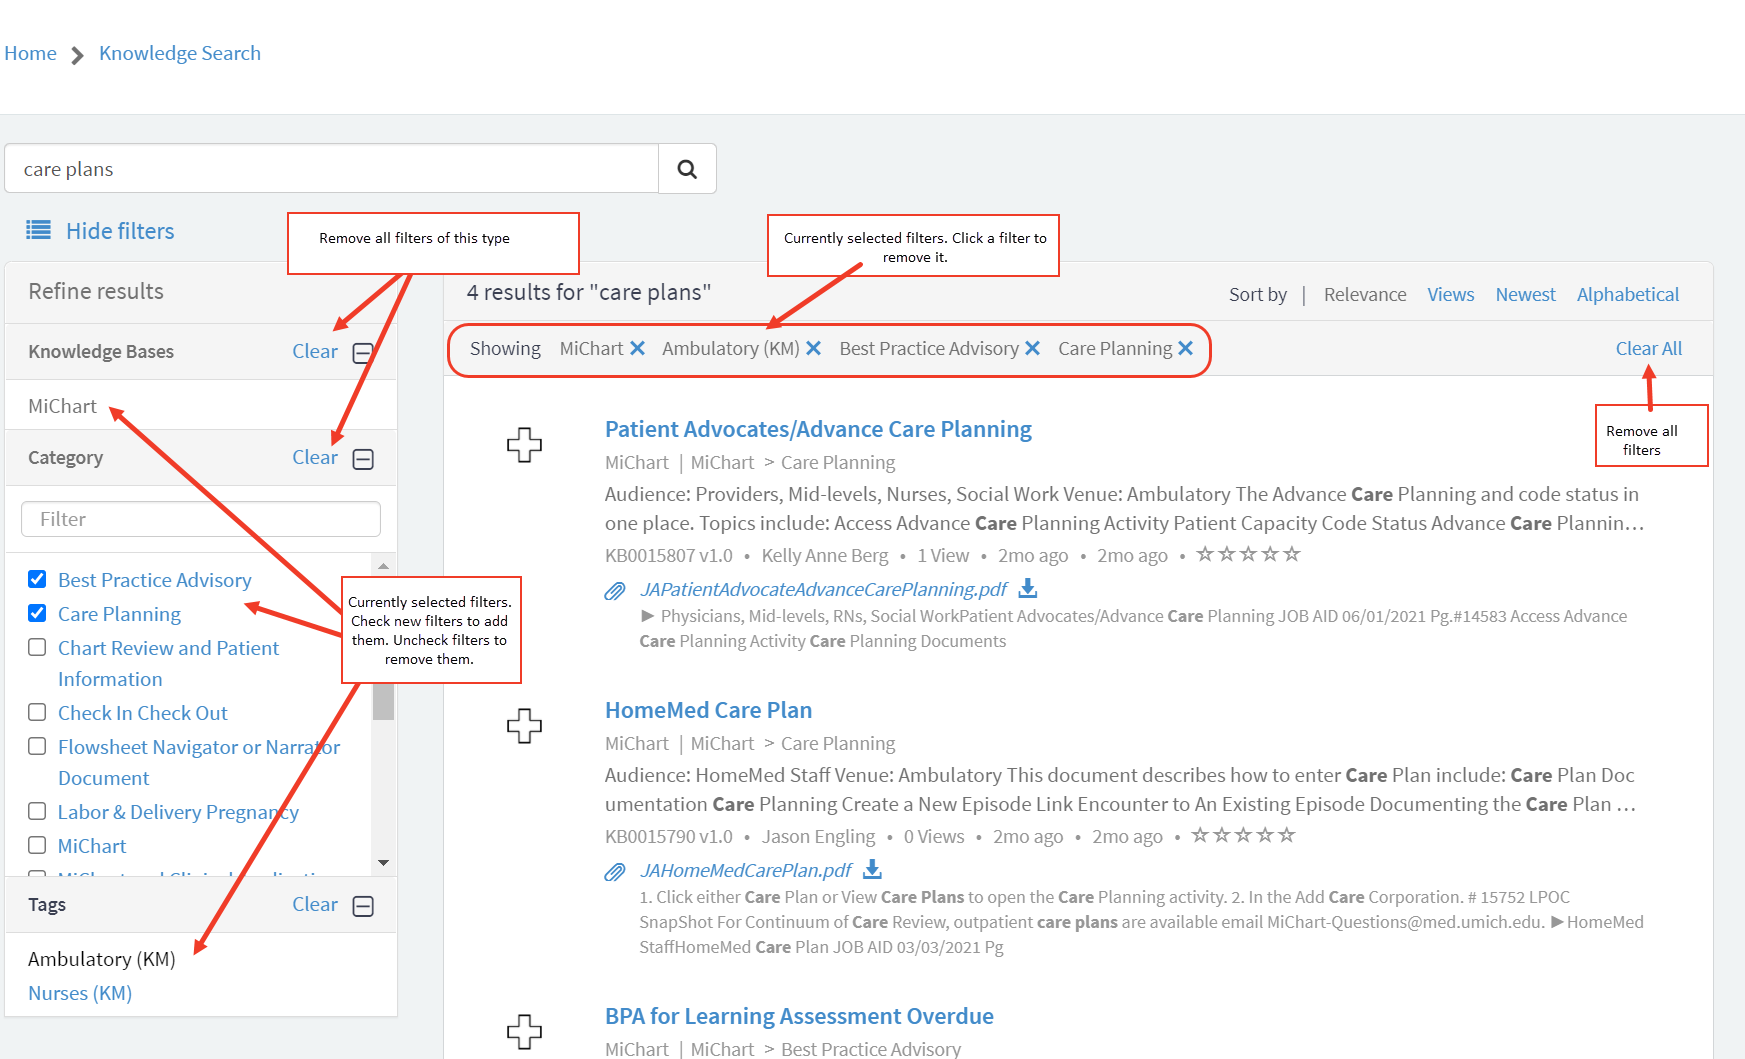1745x1059 pixels.
Task: Uncheck the Care Planning category checkbox
Action: [x=37, y=613]
